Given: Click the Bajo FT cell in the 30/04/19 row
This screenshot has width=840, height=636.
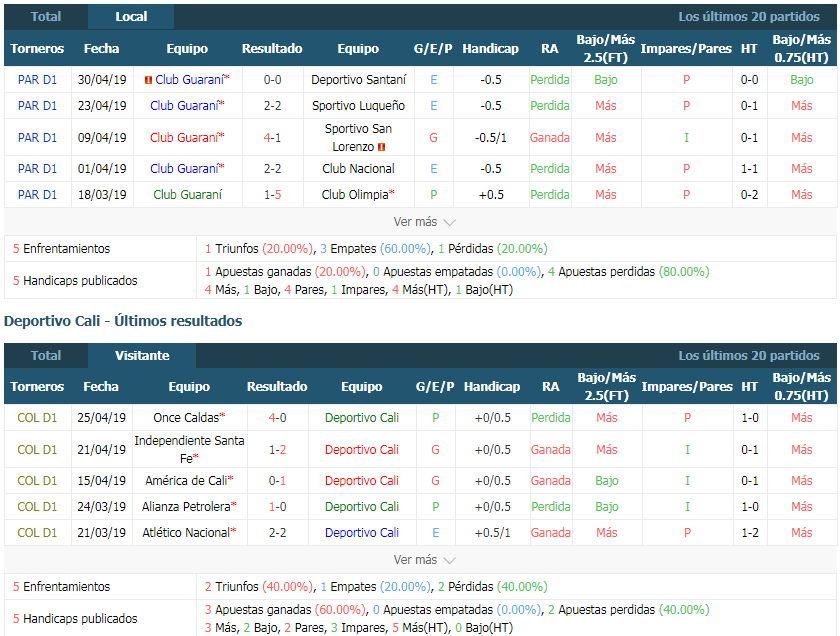Looking at the screenshot, I should coord(606,80).
